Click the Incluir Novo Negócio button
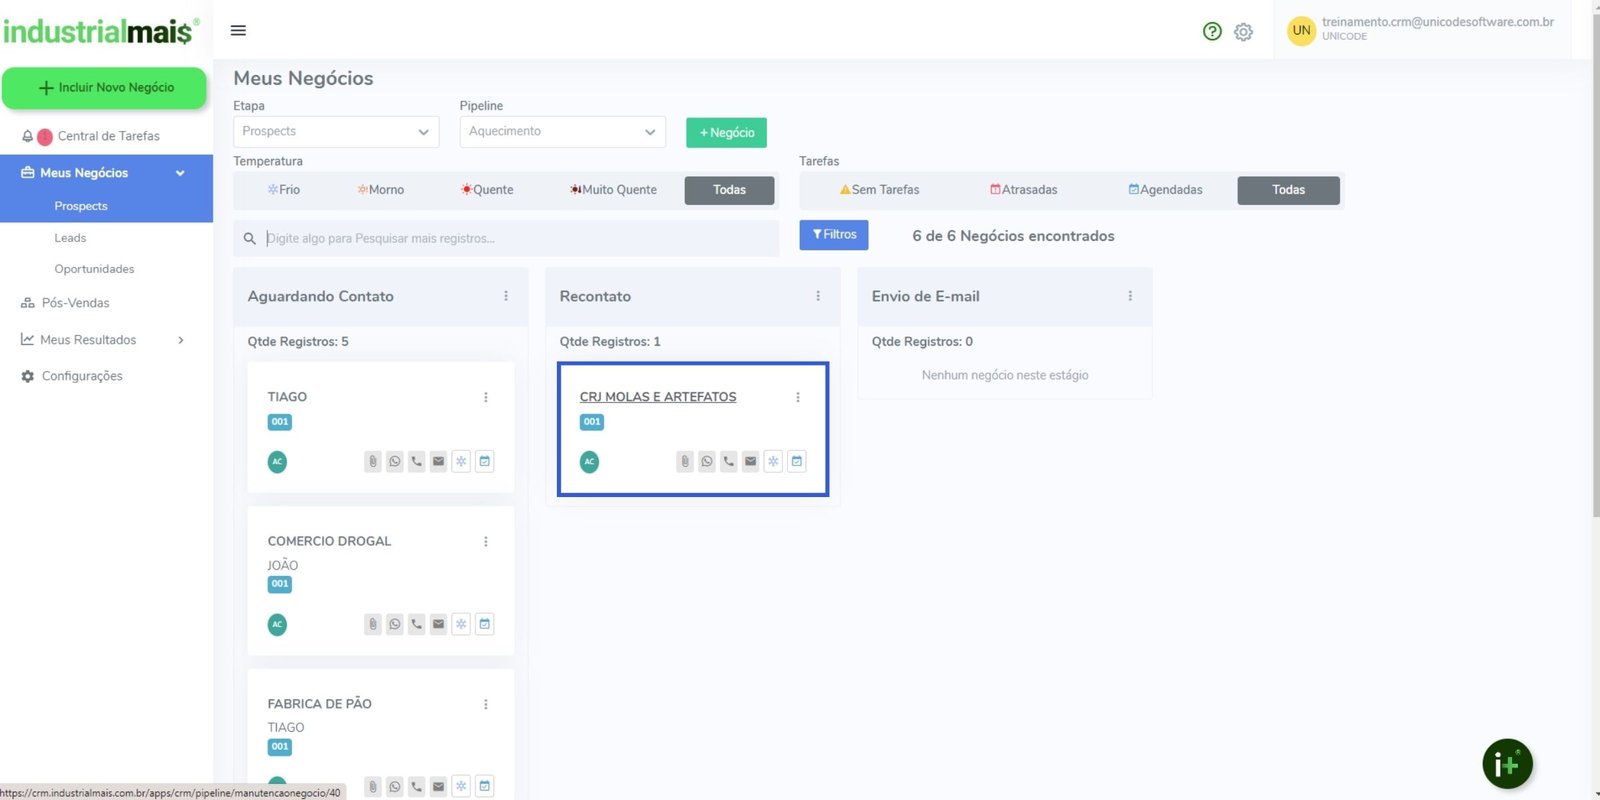Viewport: 1600px width, 800px height. [x=105, y=88]
